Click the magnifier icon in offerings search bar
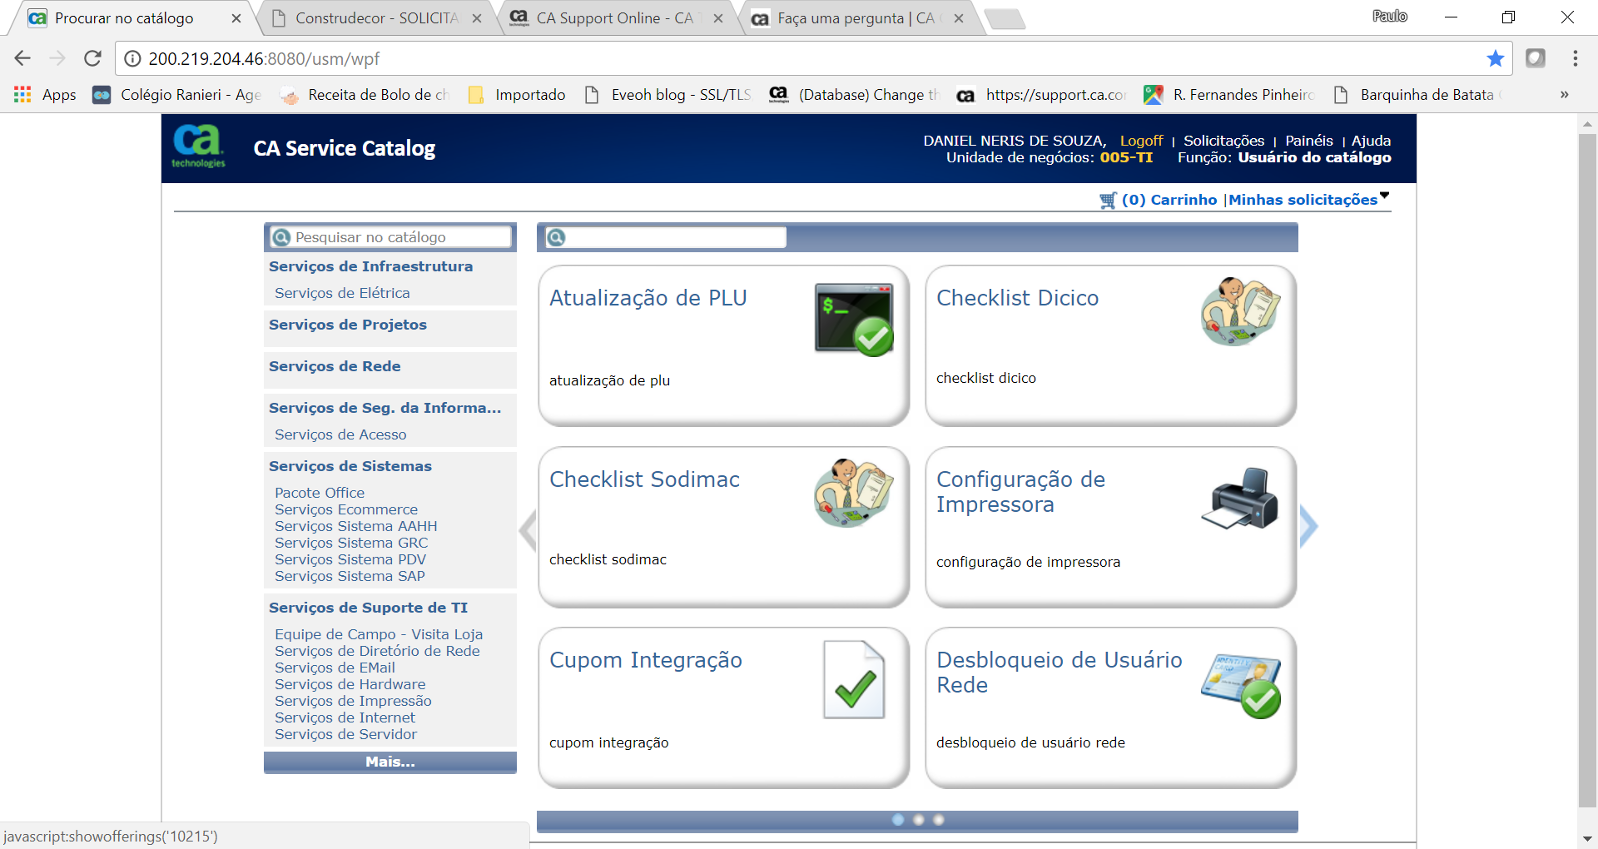Screen dimensions: 1598x849 (x=556, y=237)
